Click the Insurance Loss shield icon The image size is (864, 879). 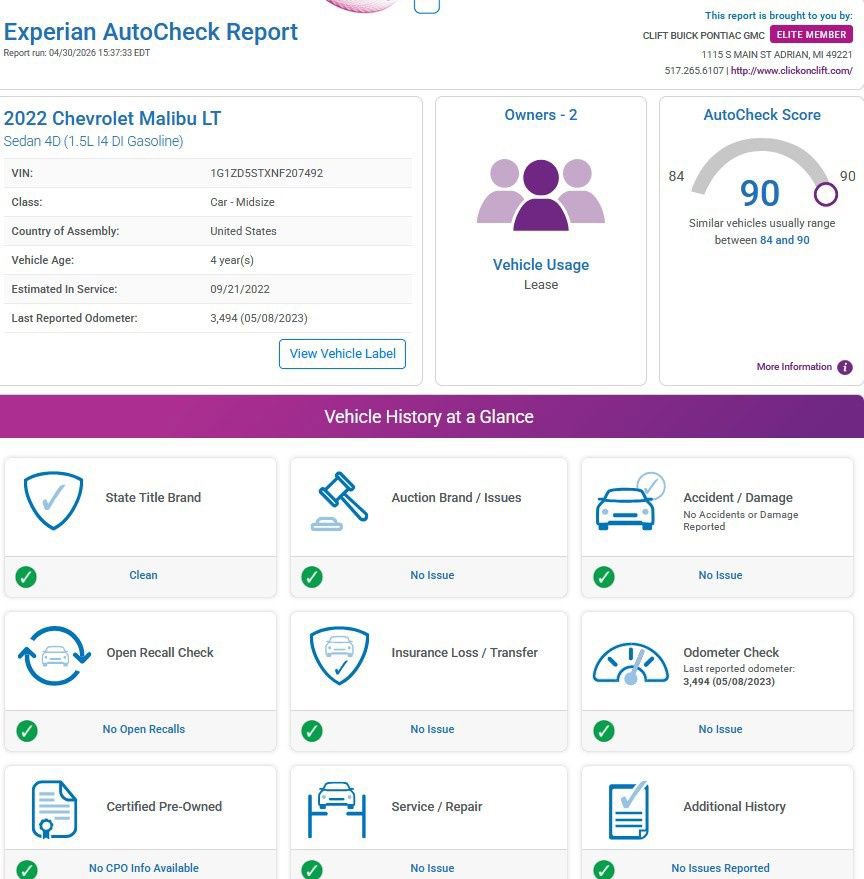pos(339,655)
